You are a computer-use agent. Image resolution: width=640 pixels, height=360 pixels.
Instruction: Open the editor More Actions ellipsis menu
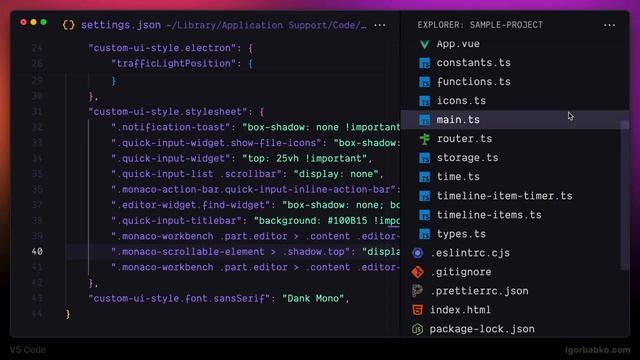click(380, 25)
